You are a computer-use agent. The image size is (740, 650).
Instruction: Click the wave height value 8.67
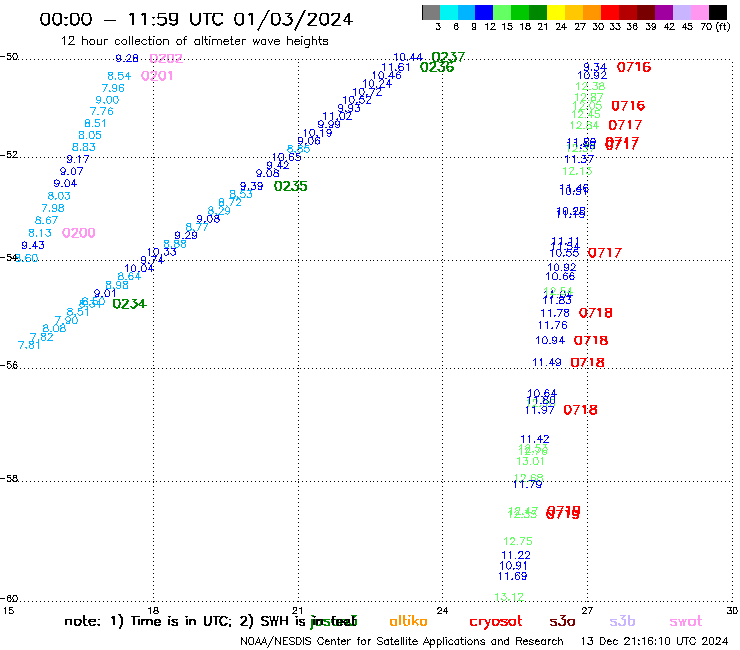click(46, 220)
